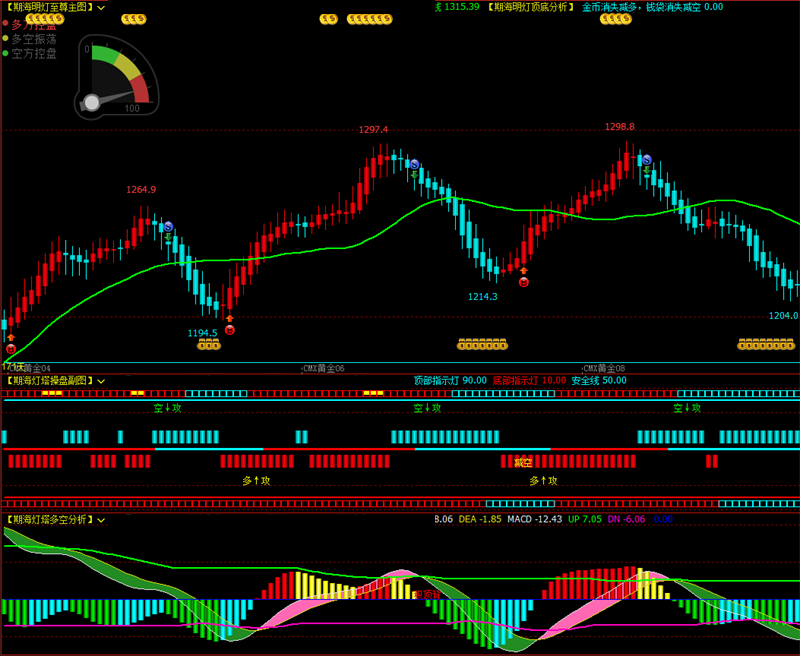Click the 1297.4 high price label
Image resolution: width=800 pixels, height=656 pixels.
coord(373,130)
